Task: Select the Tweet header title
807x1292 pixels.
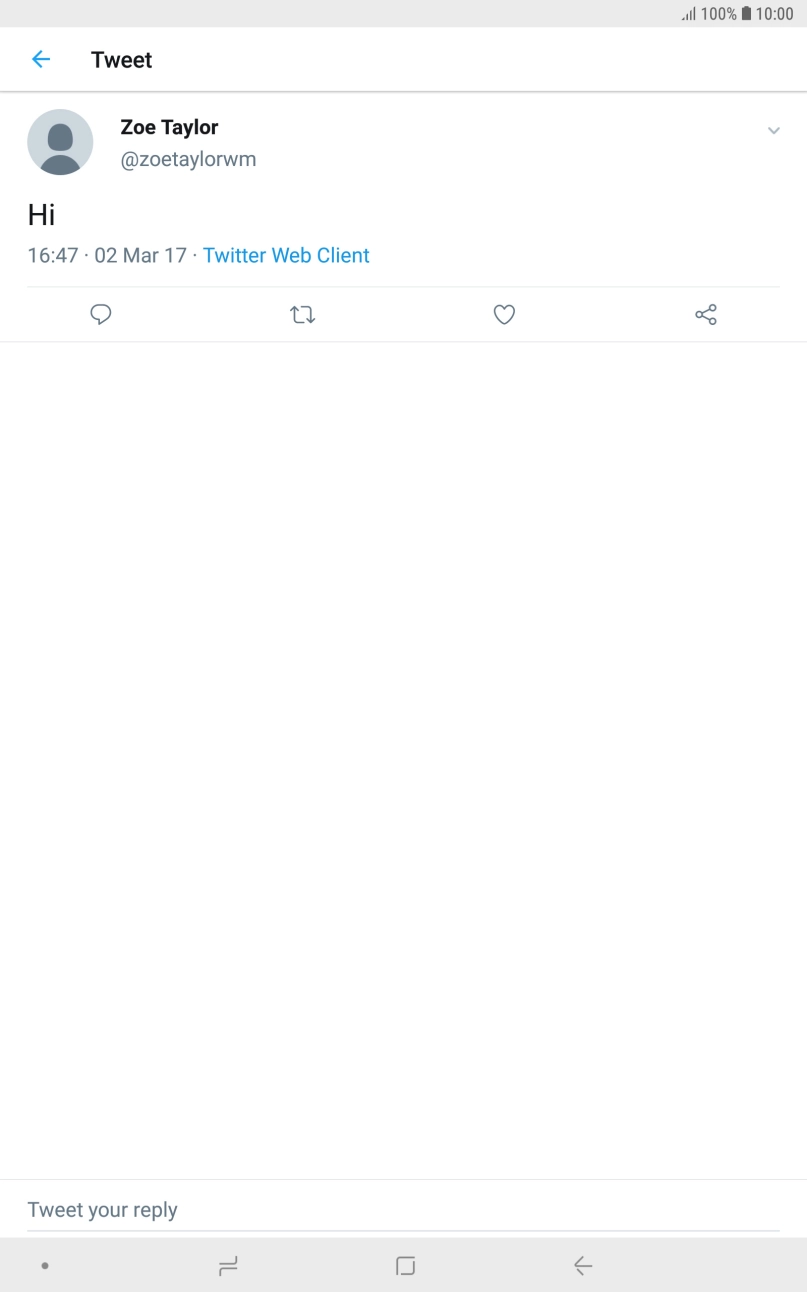Action: (x=121, y=59)
